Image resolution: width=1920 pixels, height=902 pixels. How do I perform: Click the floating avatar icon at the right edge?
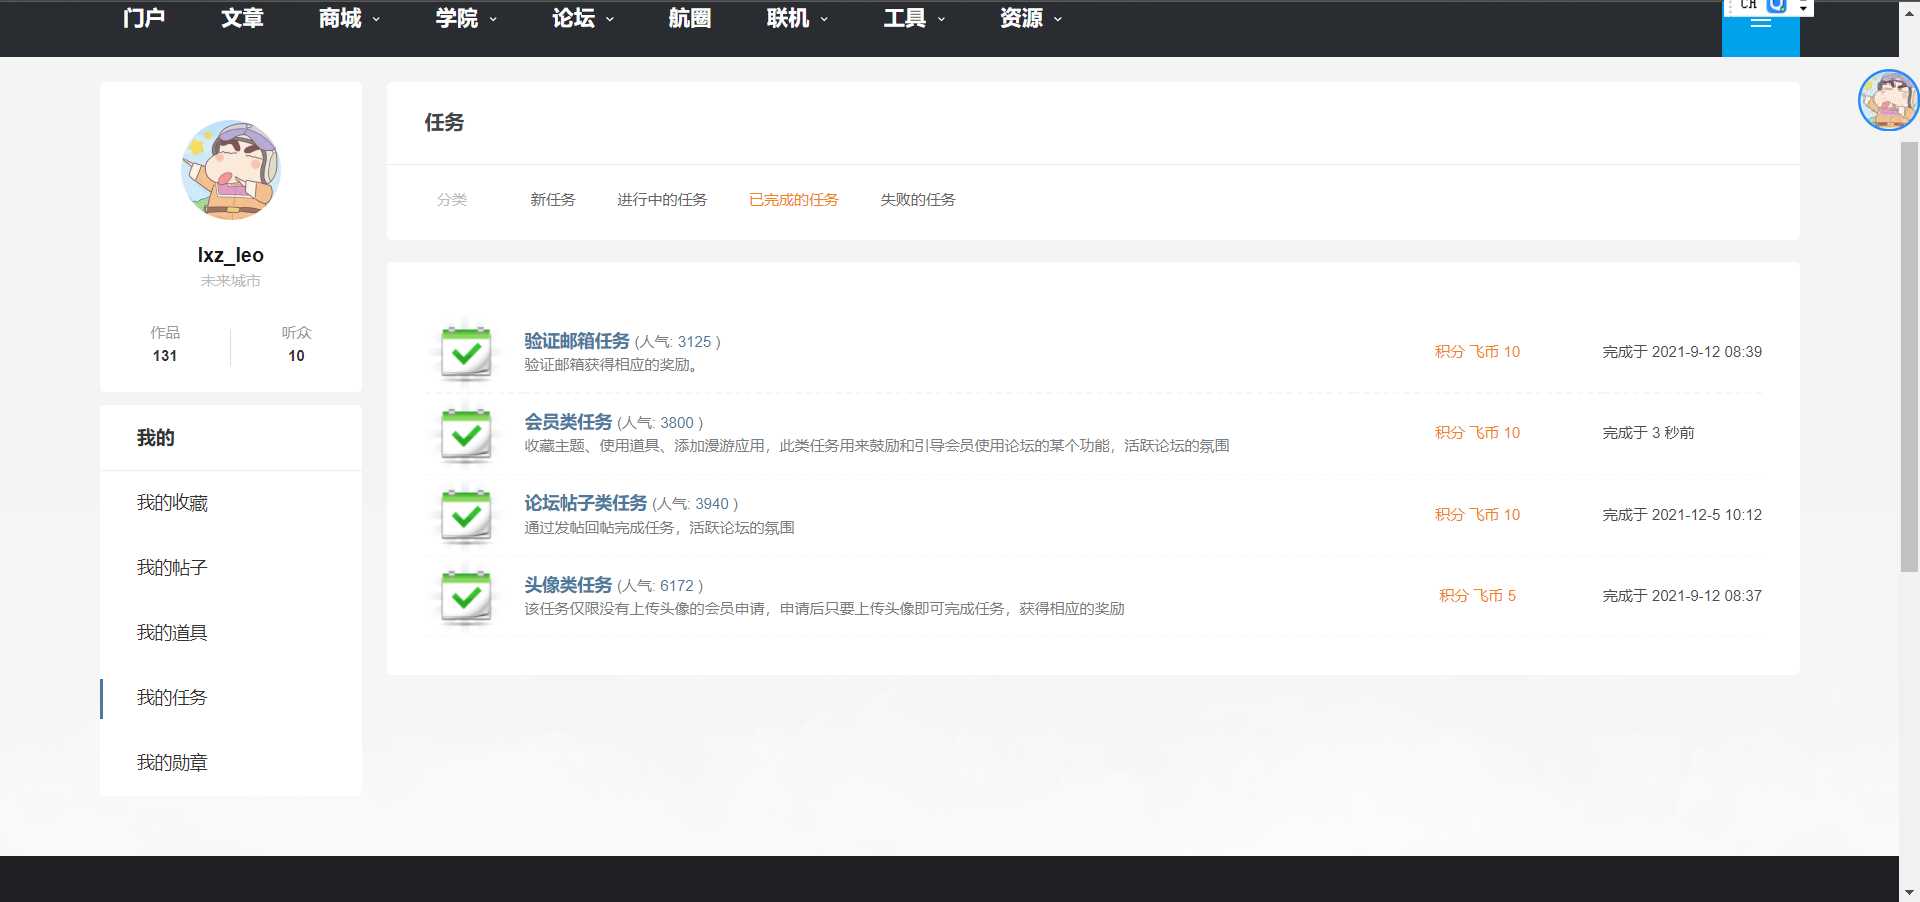click(x=1888, y=100)
